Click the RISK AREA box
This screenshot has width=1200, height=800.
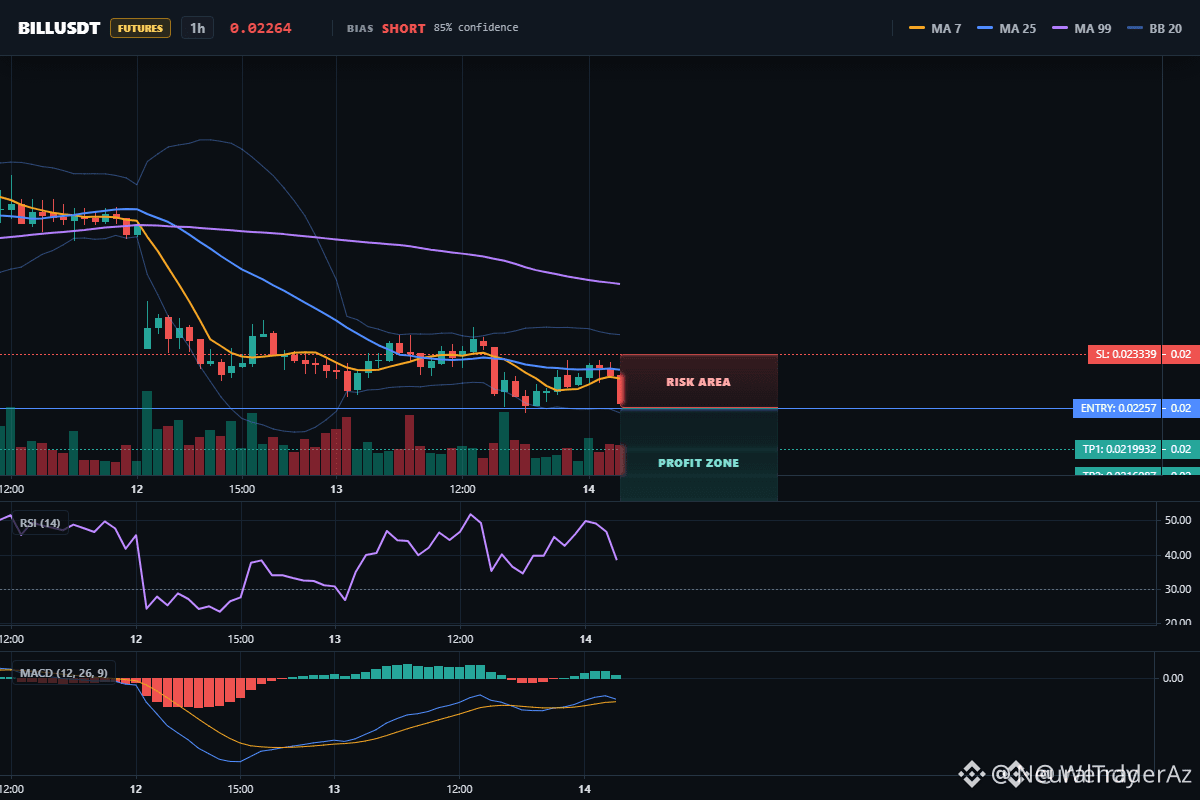699,381
